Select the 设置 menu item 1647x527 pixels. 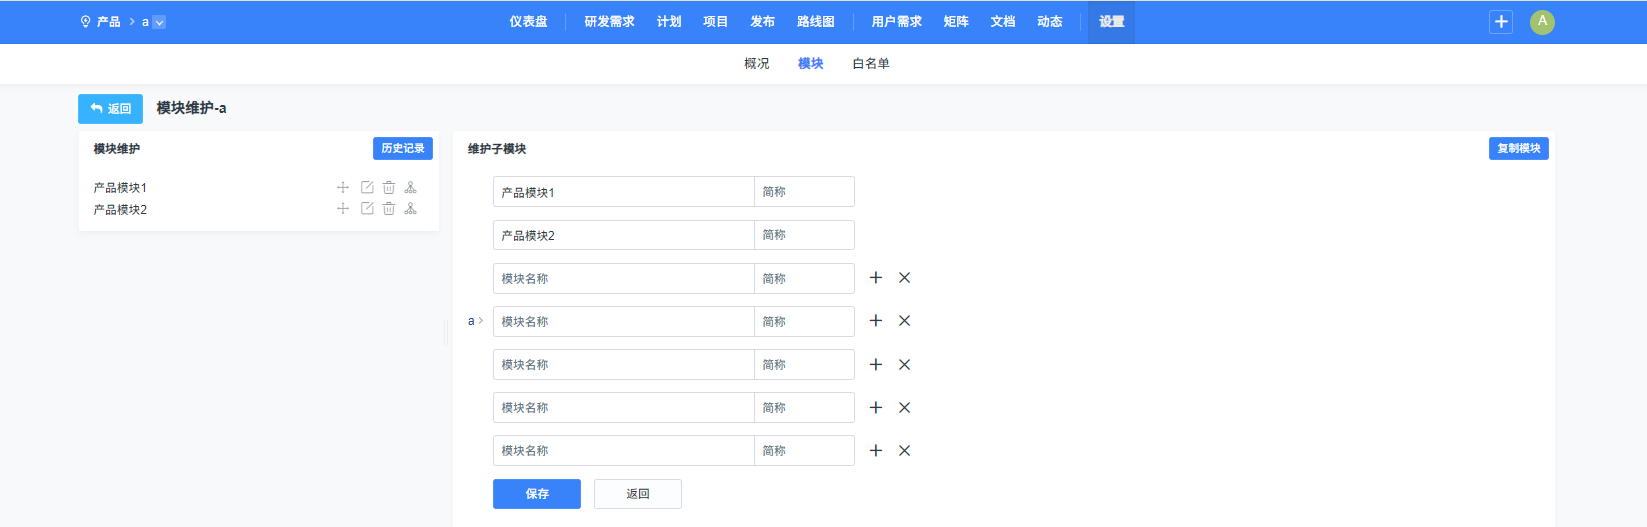pyautogui.click(x=1111, y=22)
